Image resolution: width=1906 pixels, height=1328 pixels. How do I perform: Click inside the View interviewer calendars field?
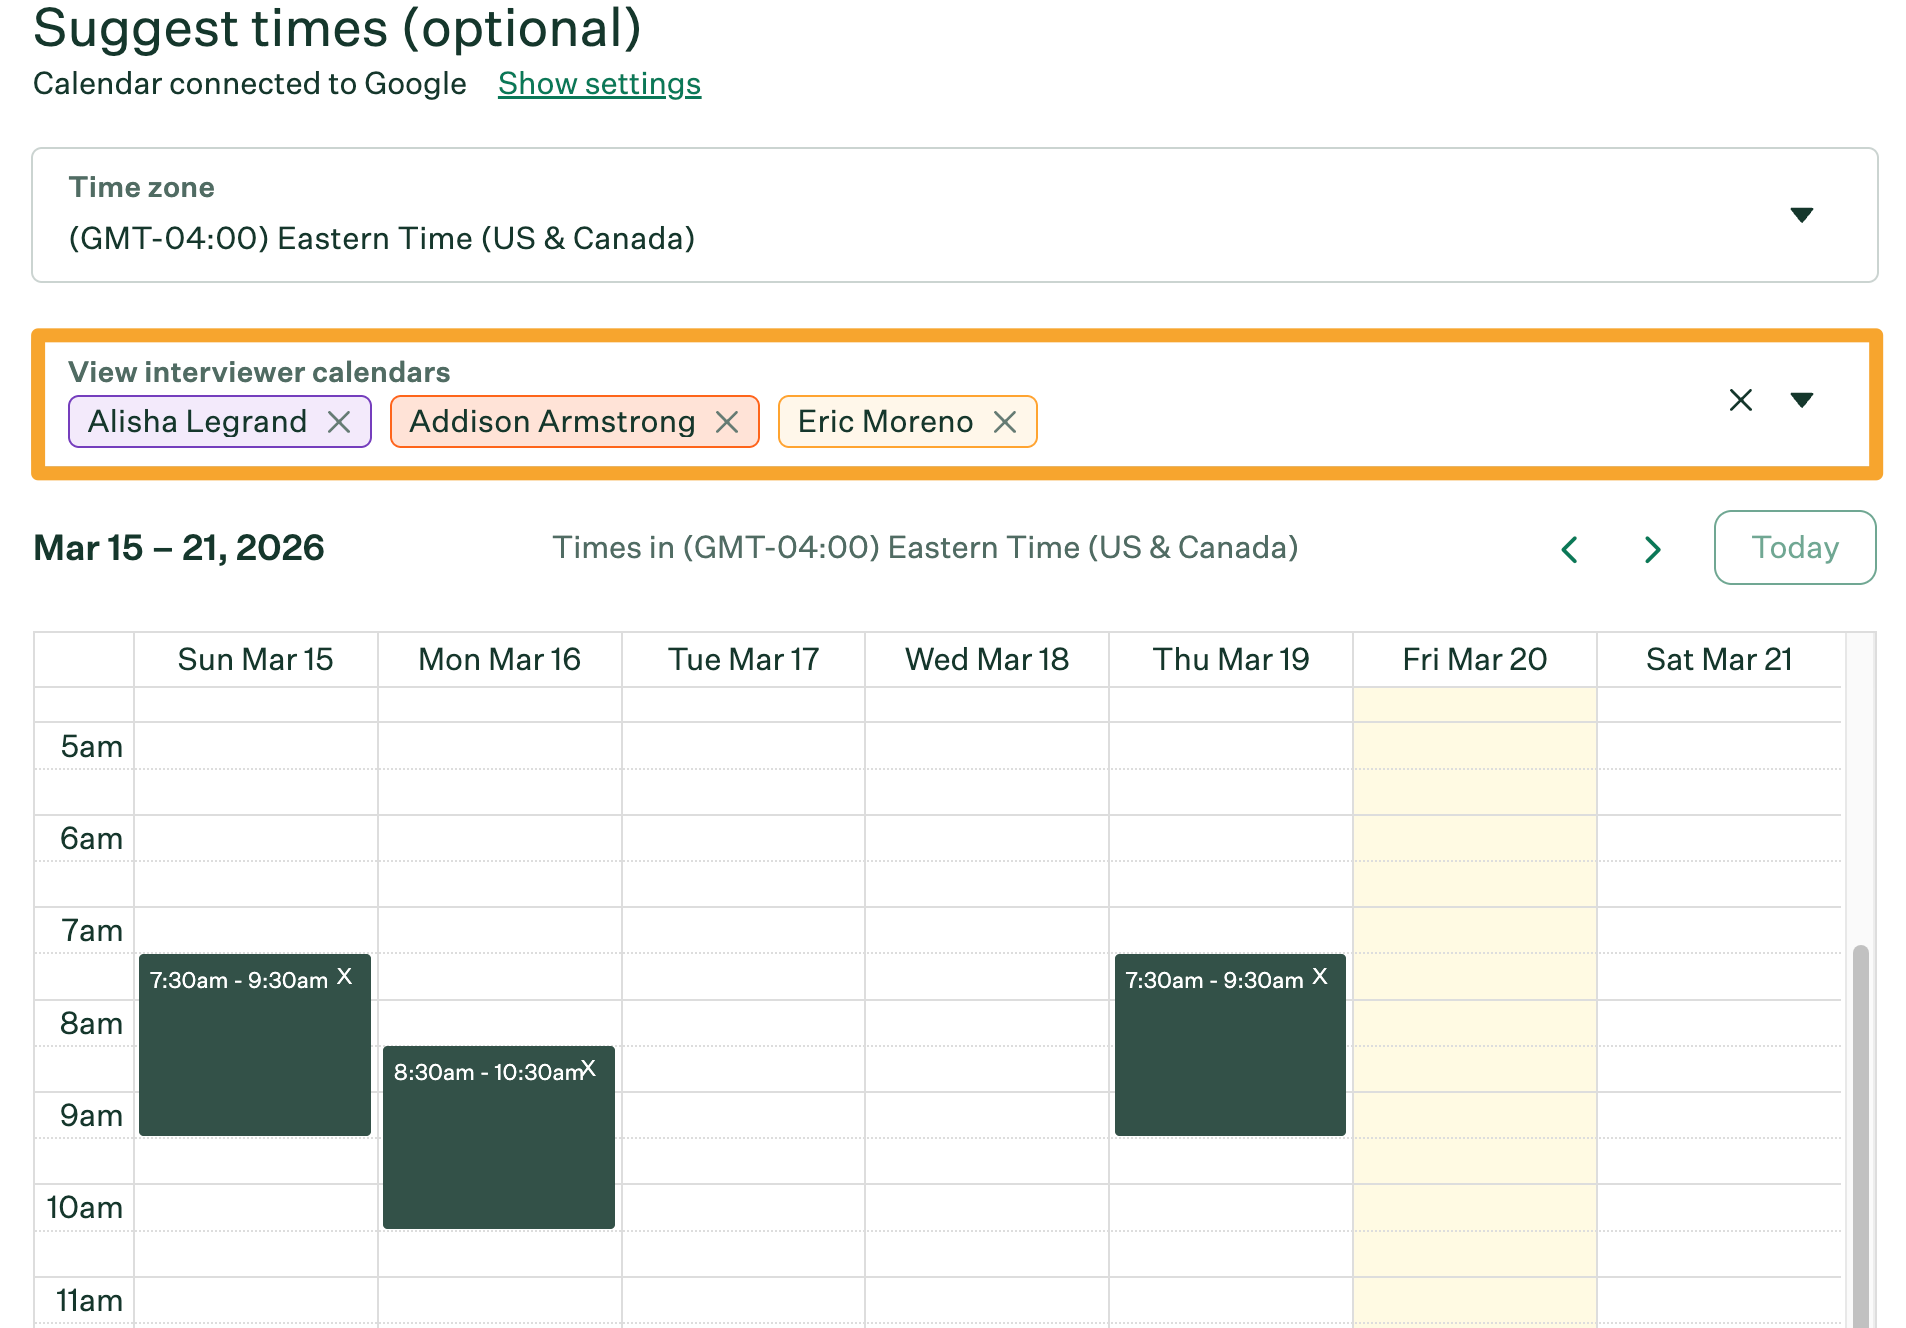pyautogui.click(x=1300, y=421)
